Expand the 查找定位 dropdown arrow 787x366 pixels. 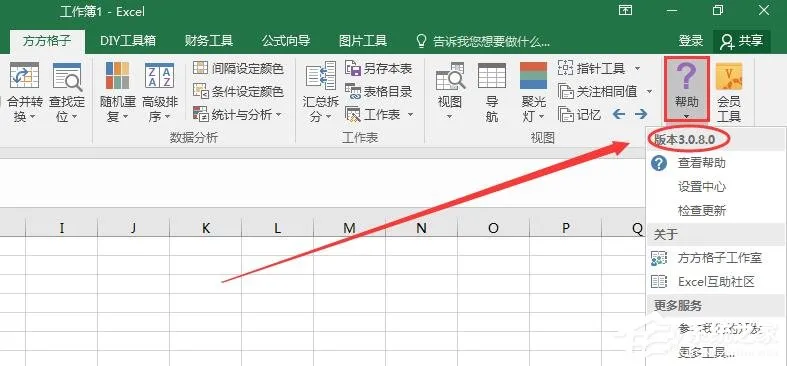74,117
